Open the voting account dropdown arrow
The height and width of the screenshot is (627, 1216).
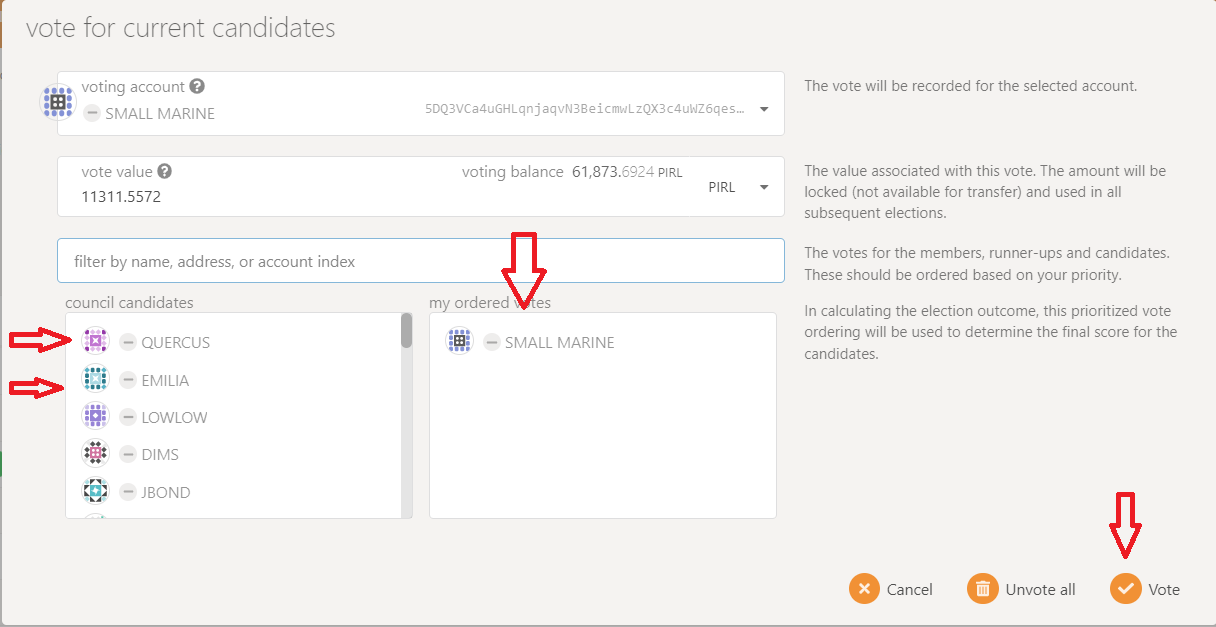click(x=764, y=109)
